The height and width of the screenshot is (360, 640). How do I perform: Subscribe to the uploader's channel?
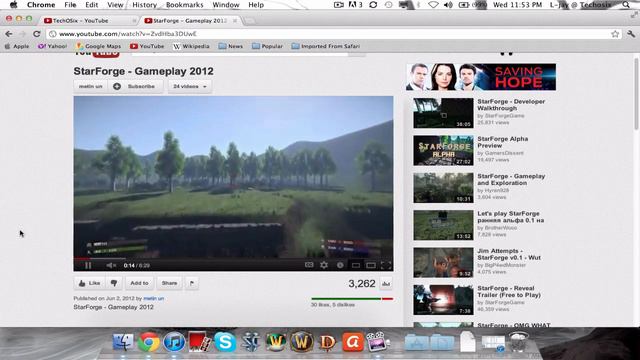click(x=136, y=87)
